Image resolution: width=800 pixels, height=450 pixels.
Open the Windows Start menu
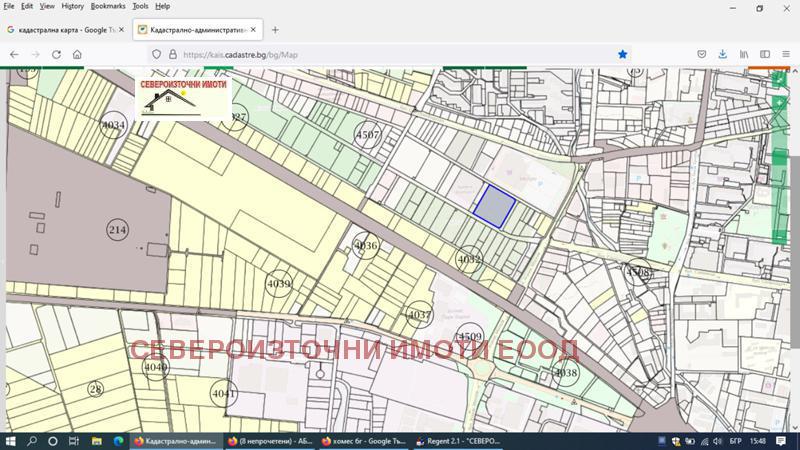pos(11,441)
